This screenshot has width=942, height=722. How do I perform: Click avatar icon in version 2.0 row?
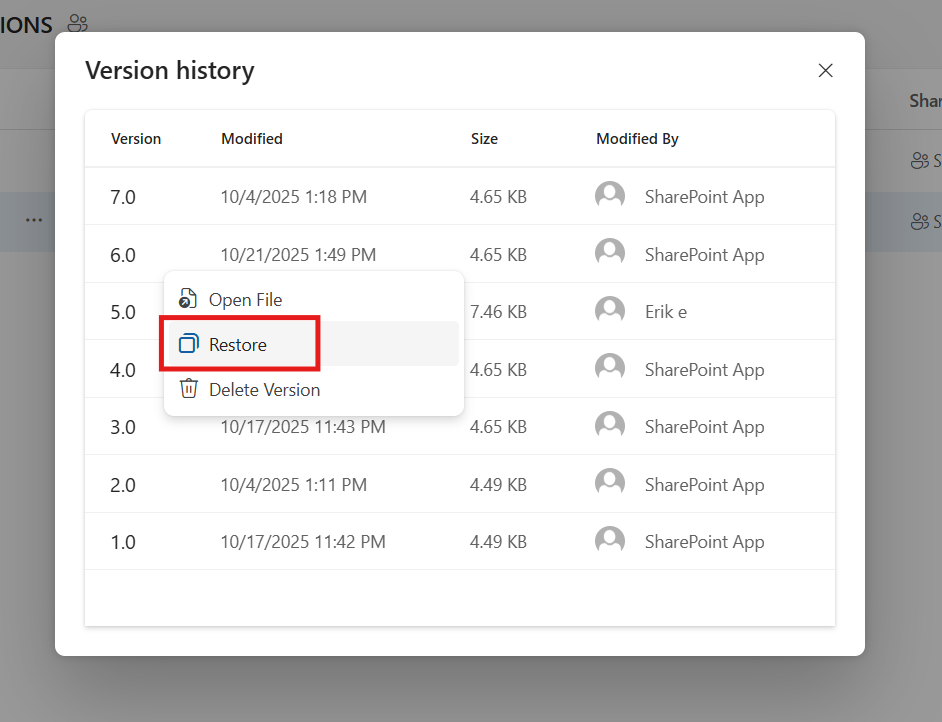coord(610,483)
